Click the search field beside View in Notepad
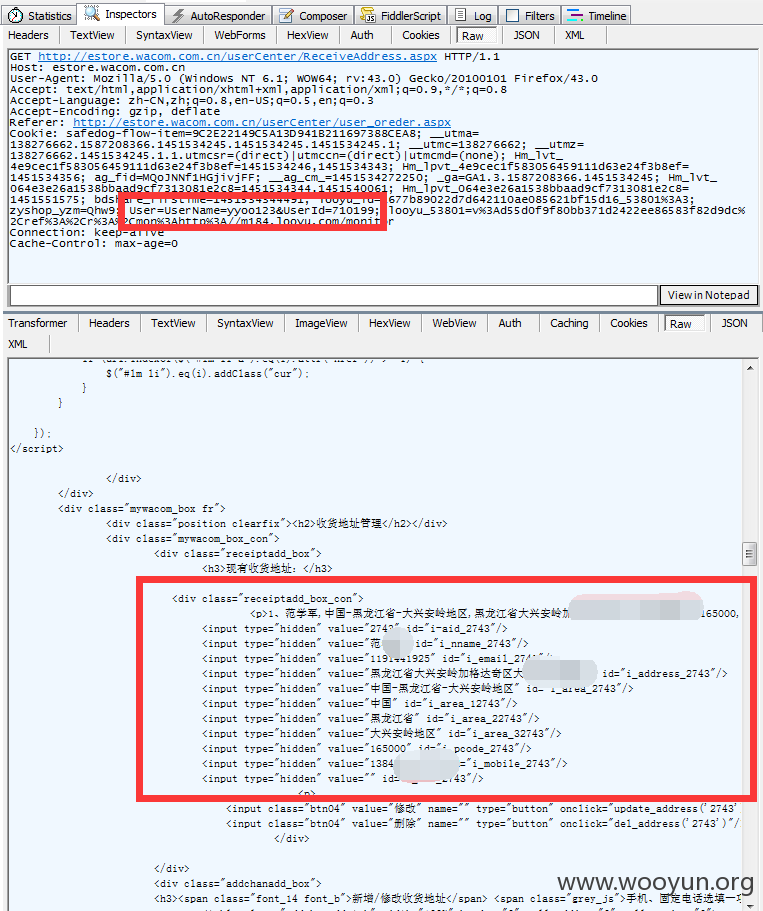 tap(334, 295)
